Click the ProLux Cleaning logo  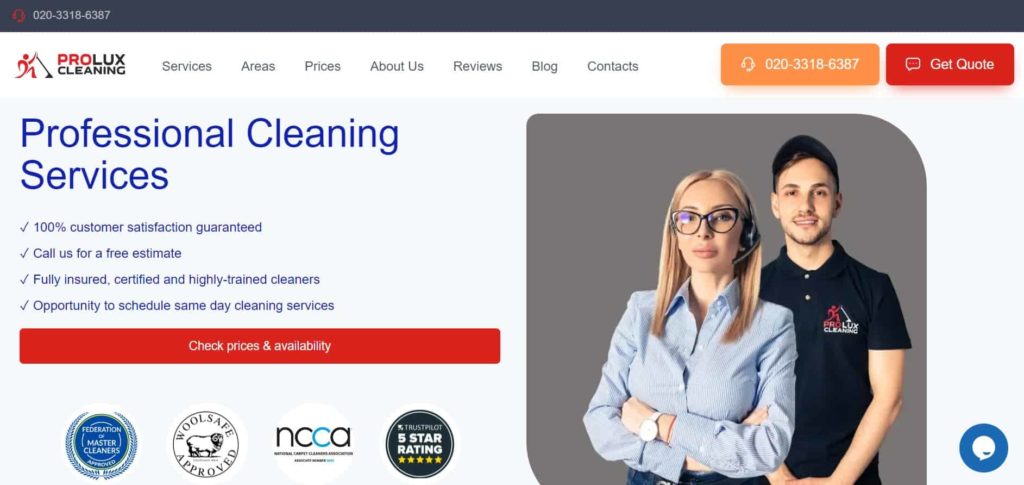[x=70, y=65]
